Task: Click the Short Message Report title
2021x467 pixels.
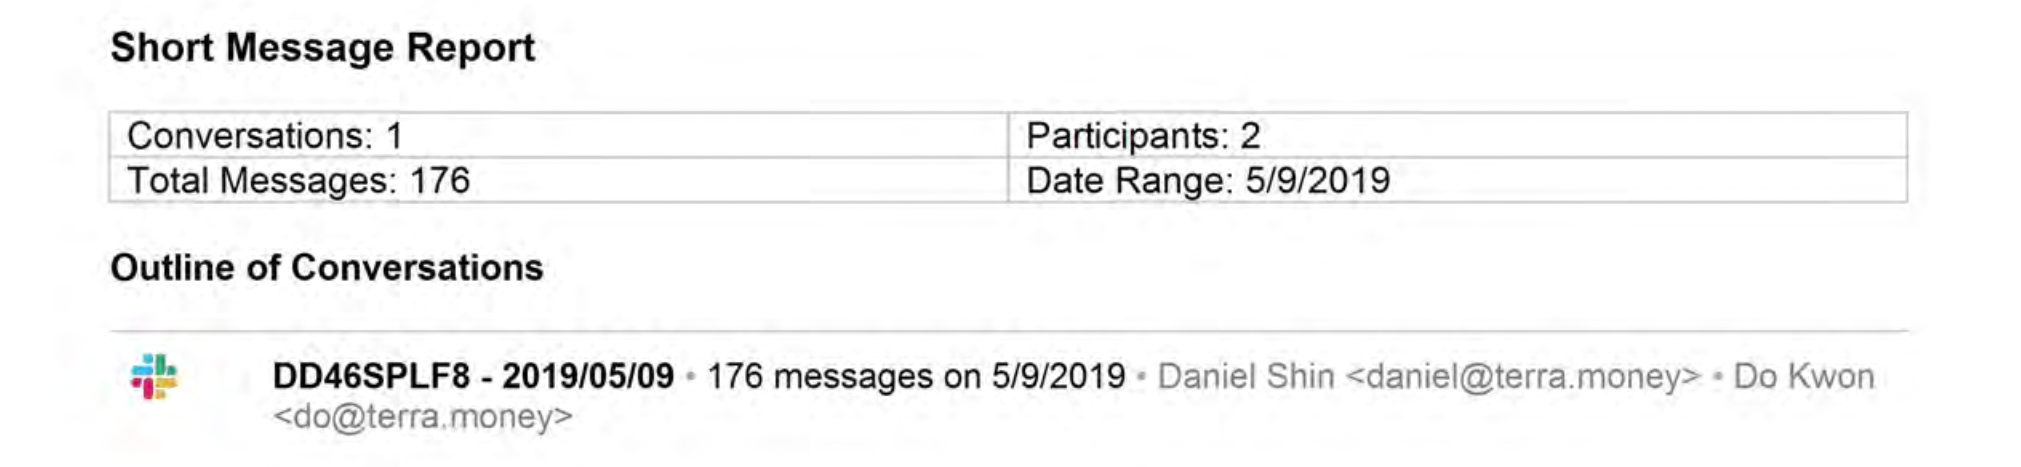Action: pos(322,47)
